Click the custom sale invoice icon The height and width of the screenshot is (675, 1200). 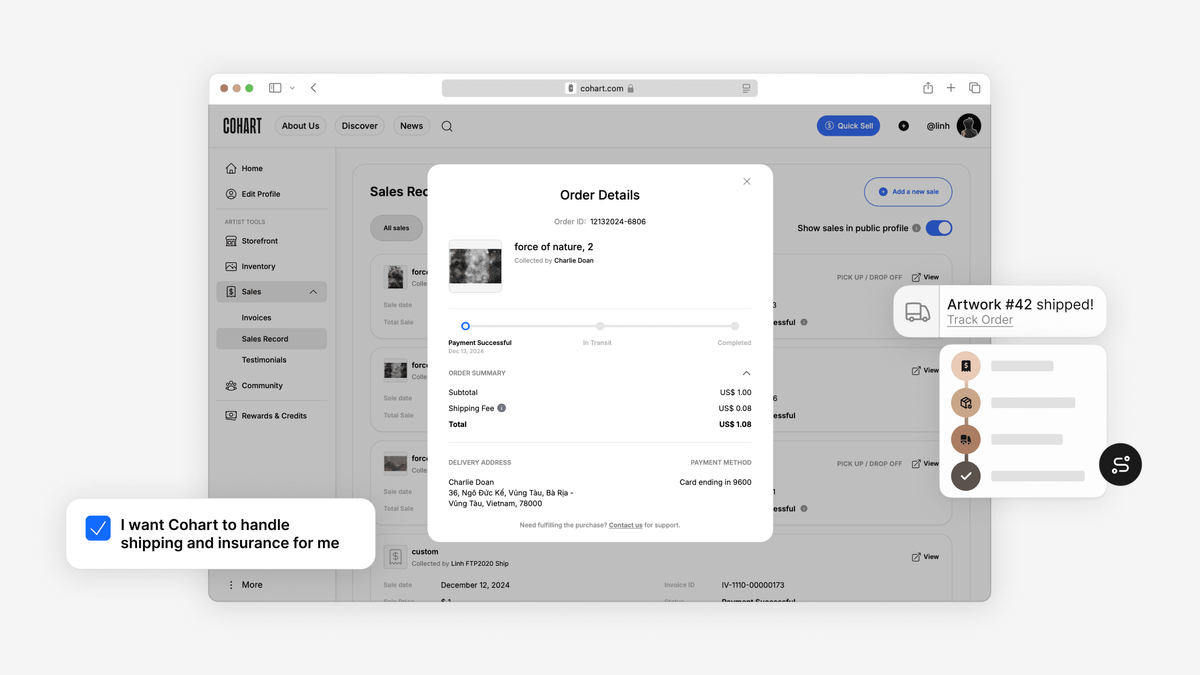click(x=396, y=557)
